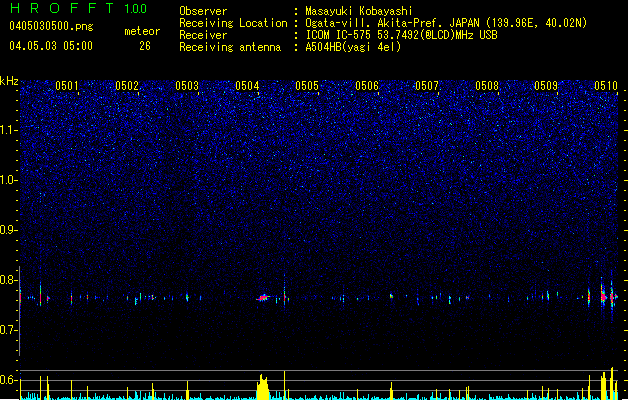Click time marker 0508
The width and height of the screenshot is (629, 400).
(x=487, y=86)
